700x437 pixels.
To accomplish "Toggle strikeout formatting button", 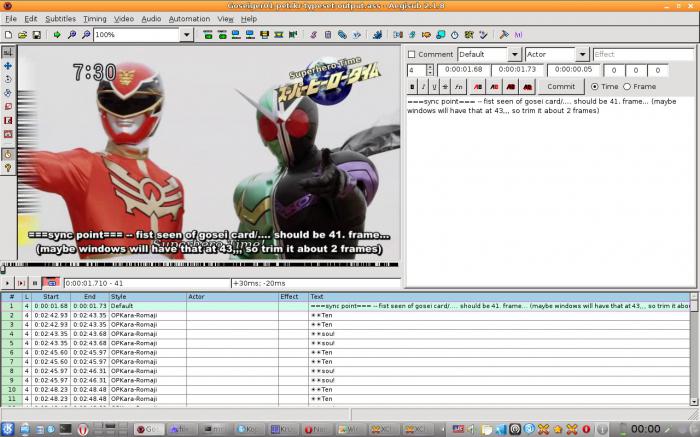I will 445,87.
